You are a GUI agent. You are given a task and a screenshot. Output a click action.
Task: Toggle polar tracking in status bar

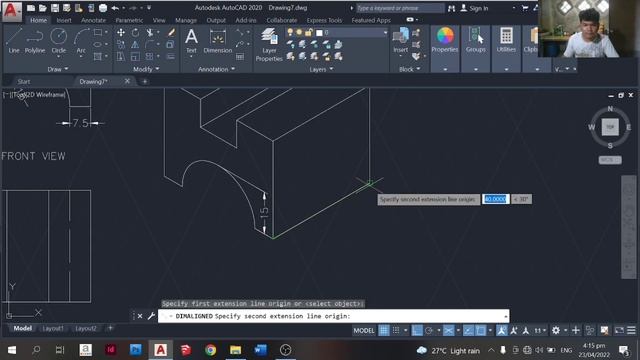pyautogui.click(x=429, y=330)
